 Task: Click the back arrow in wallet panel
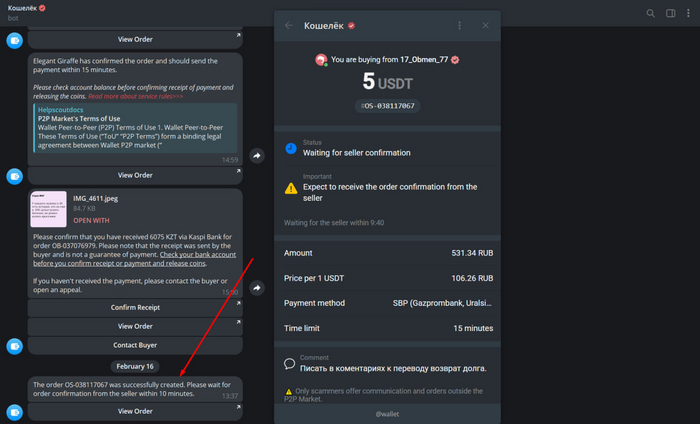[289, 25]
